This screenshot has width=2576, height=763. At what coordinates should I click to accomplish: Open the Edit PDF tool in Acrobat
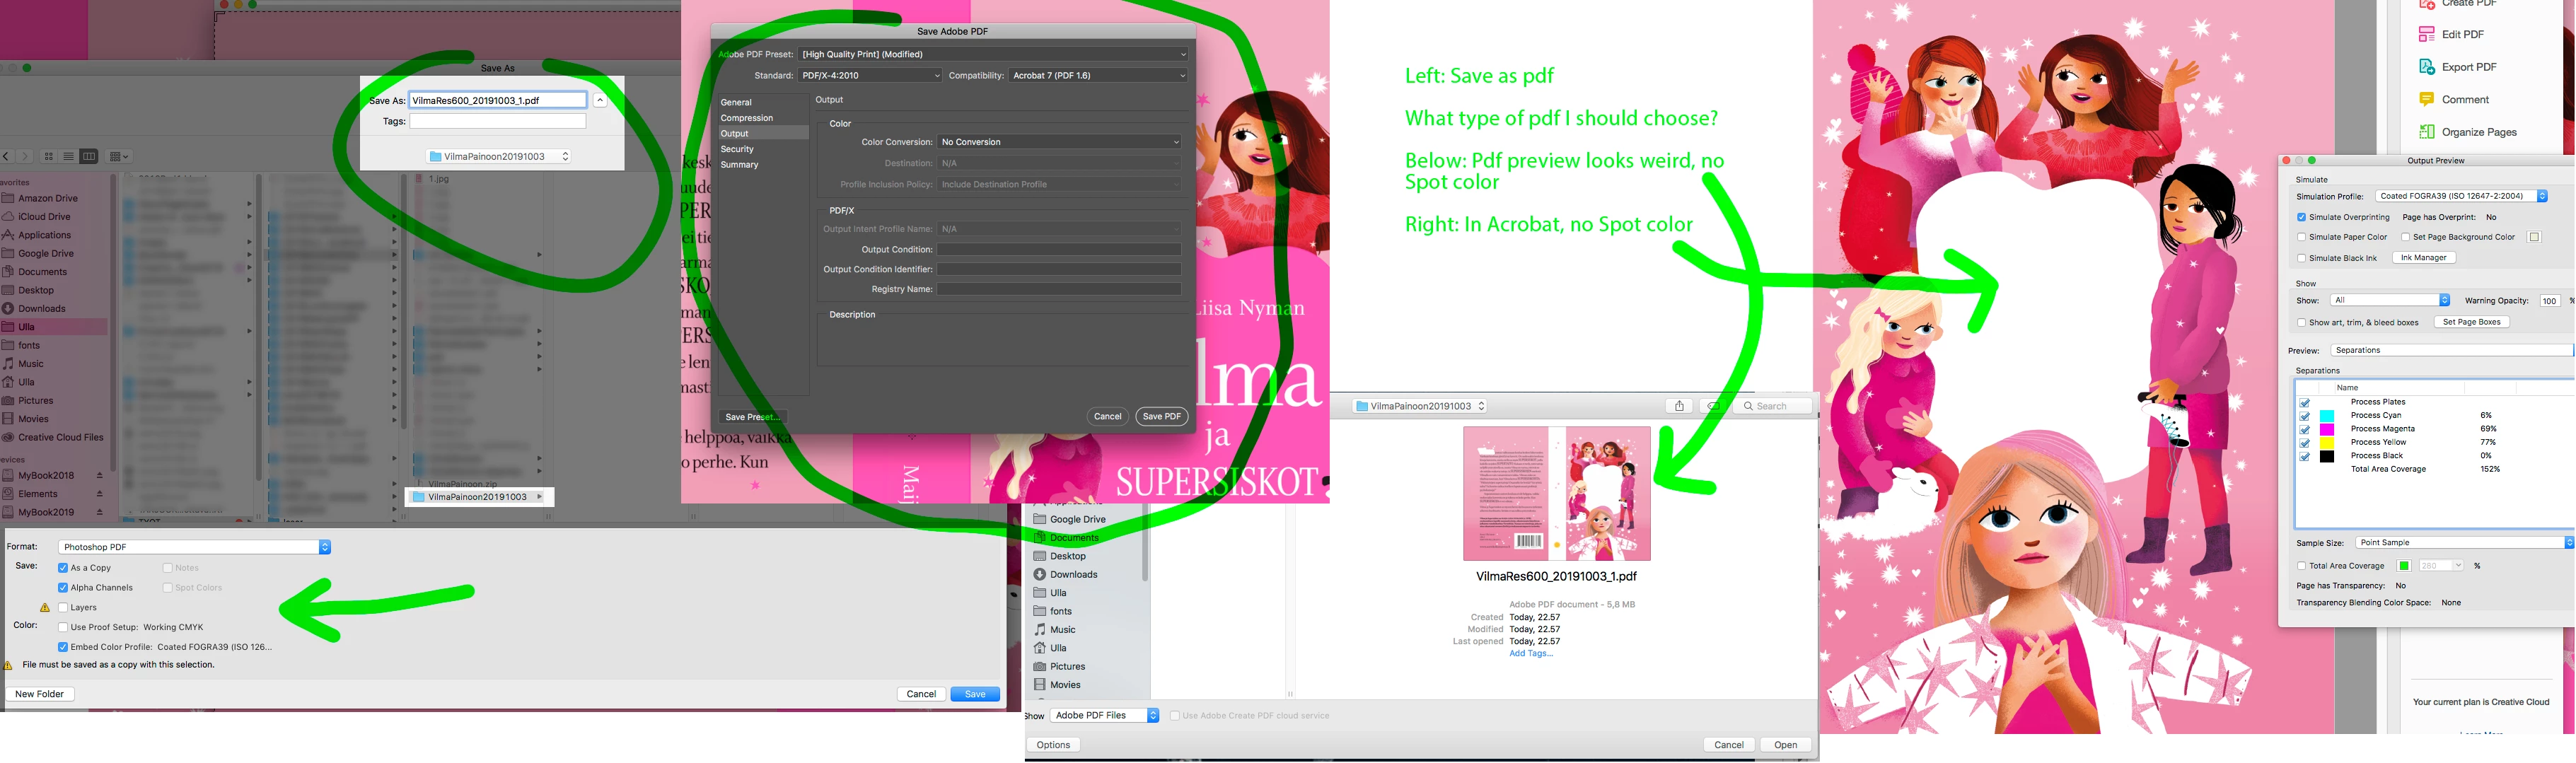coord(2450,34)
